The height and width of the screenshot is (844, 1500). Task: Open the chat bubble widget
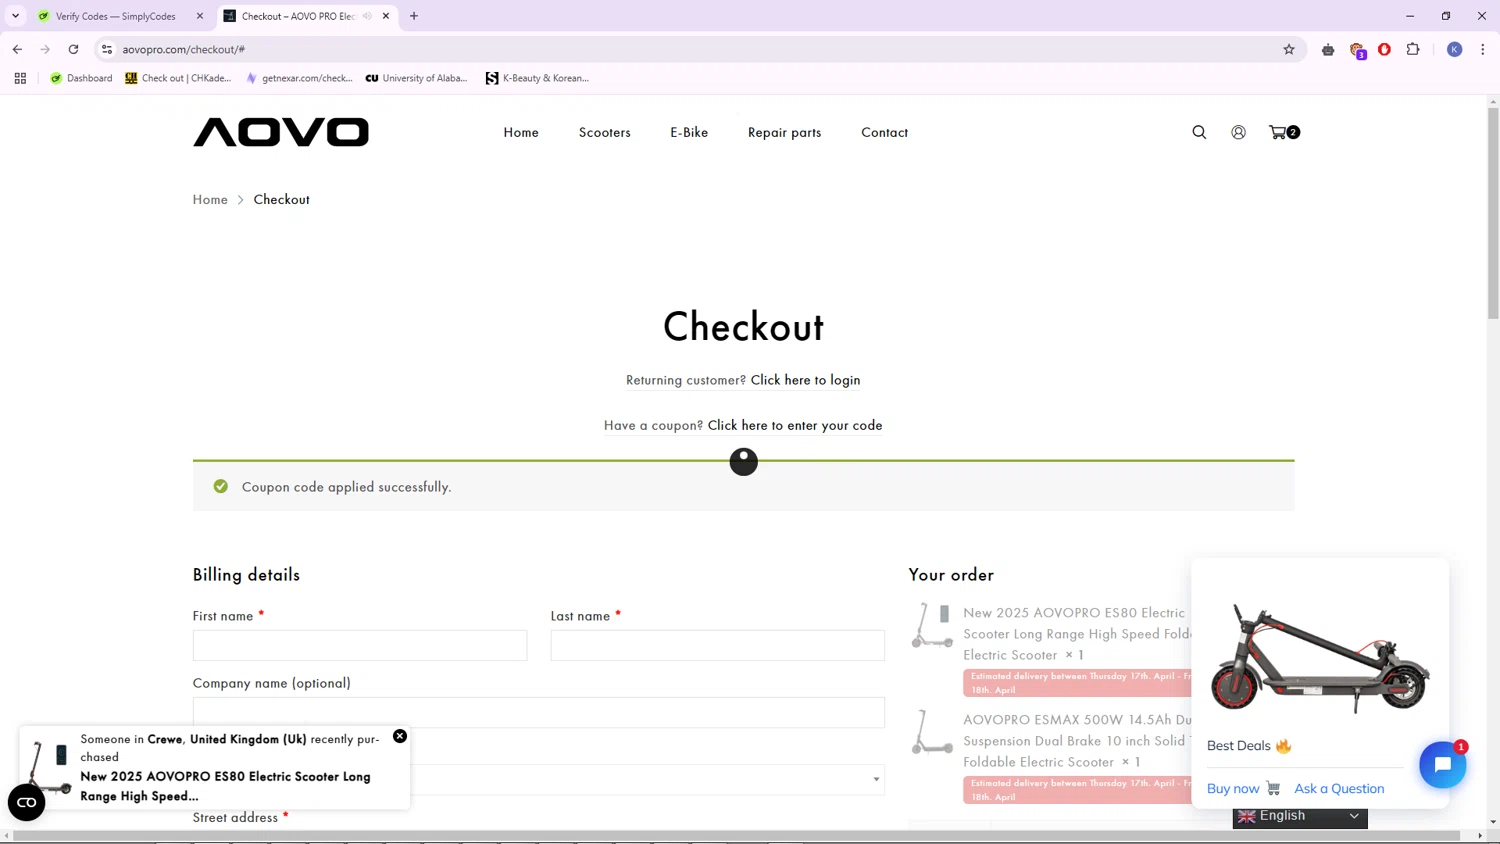pyautogui.click(x=1442, y=765)
